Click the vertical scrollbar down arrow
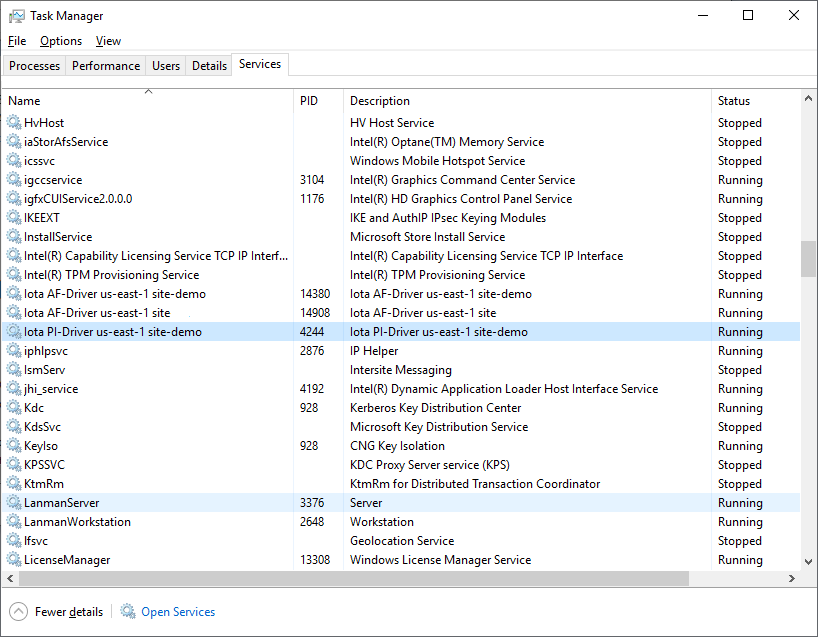 pos(809,562)
